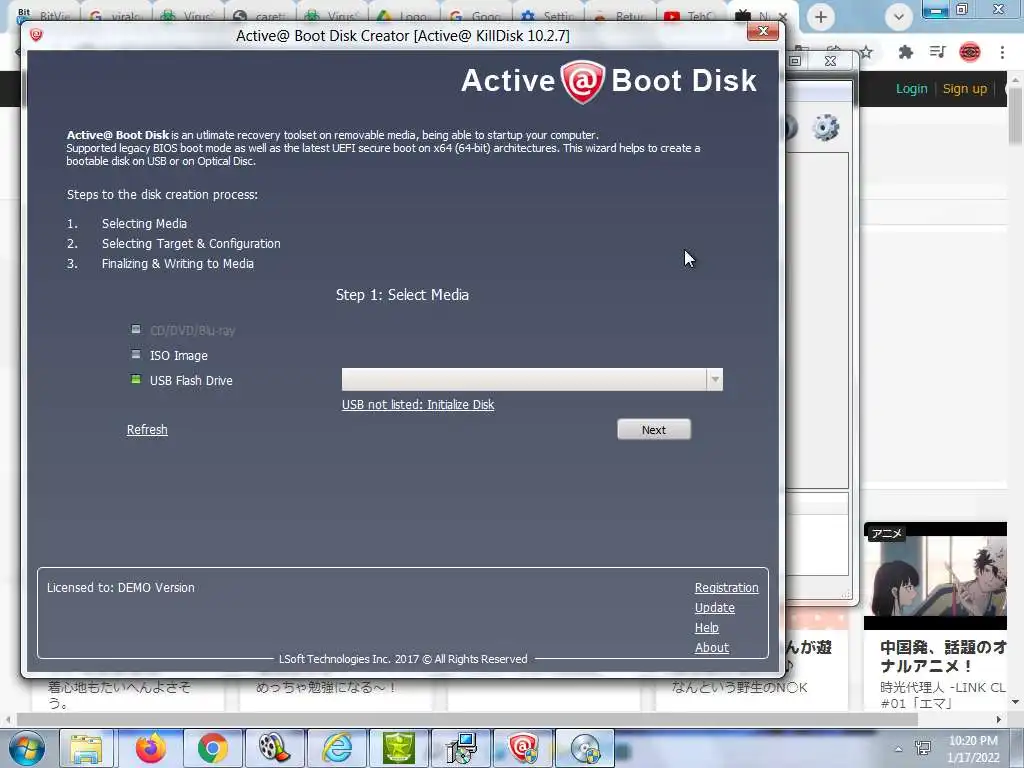Switch to the Settings browser tab
The image size is (1024, 768).
click(550, 14)
